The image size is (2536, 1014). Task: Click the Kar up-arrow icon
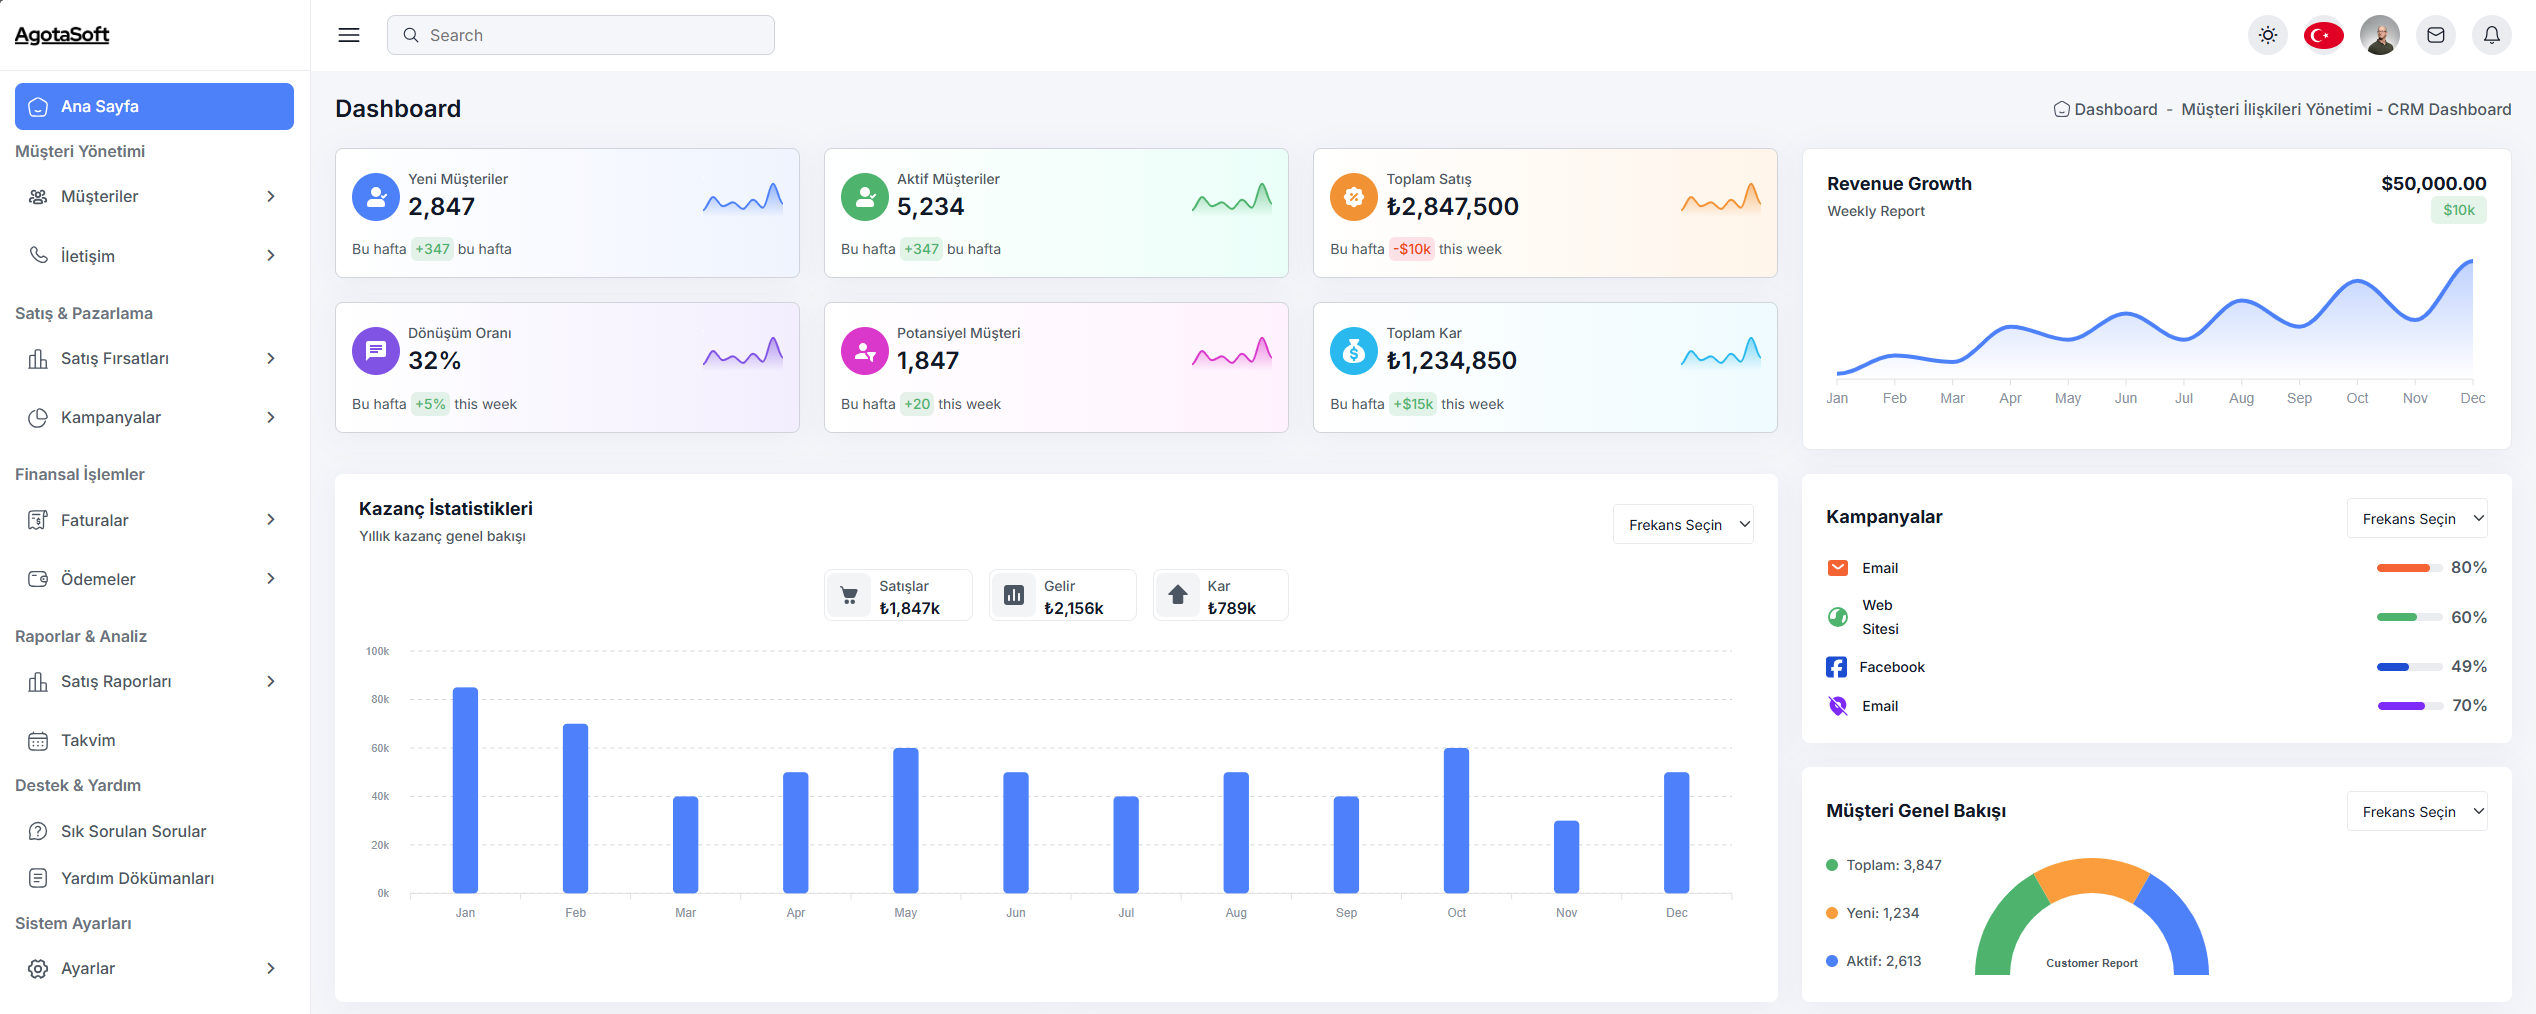pyautogui.click(x=1178, y=596)
